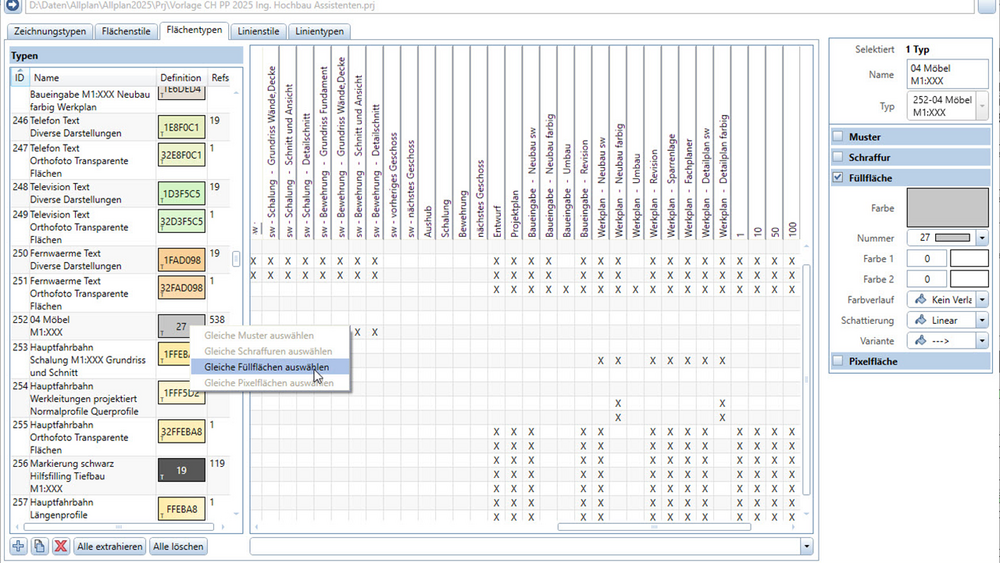
Task: Click the Variante arrow direction icon
Action: 920,340
